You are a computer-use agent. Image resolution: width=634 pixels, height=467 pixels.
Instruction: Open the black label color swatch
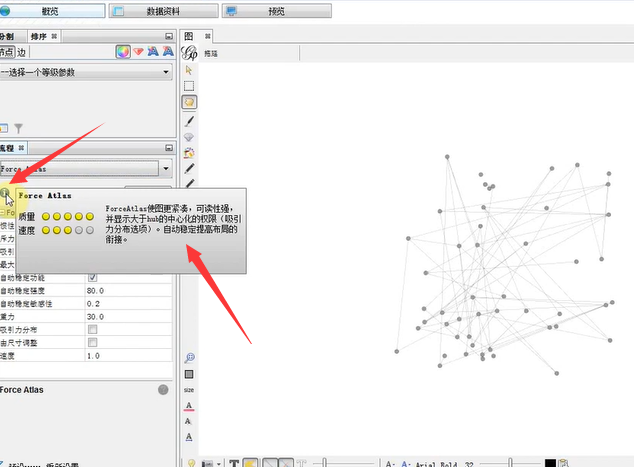(550, 463)
